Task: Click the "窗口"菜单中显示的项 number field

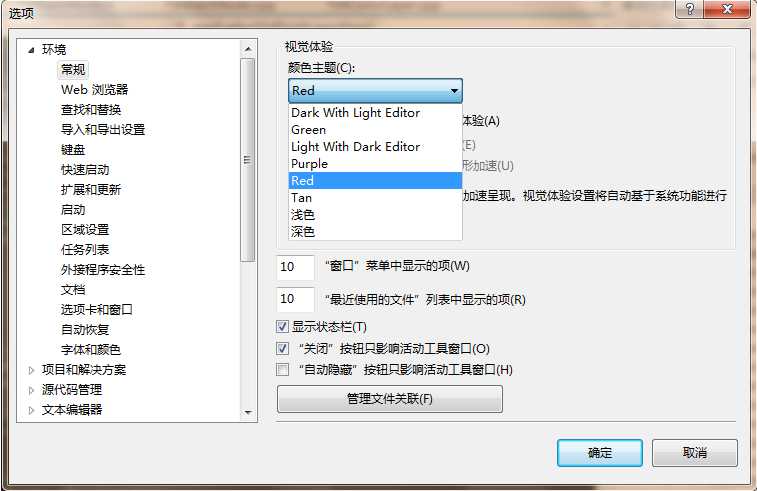Action: coord(295,267)
